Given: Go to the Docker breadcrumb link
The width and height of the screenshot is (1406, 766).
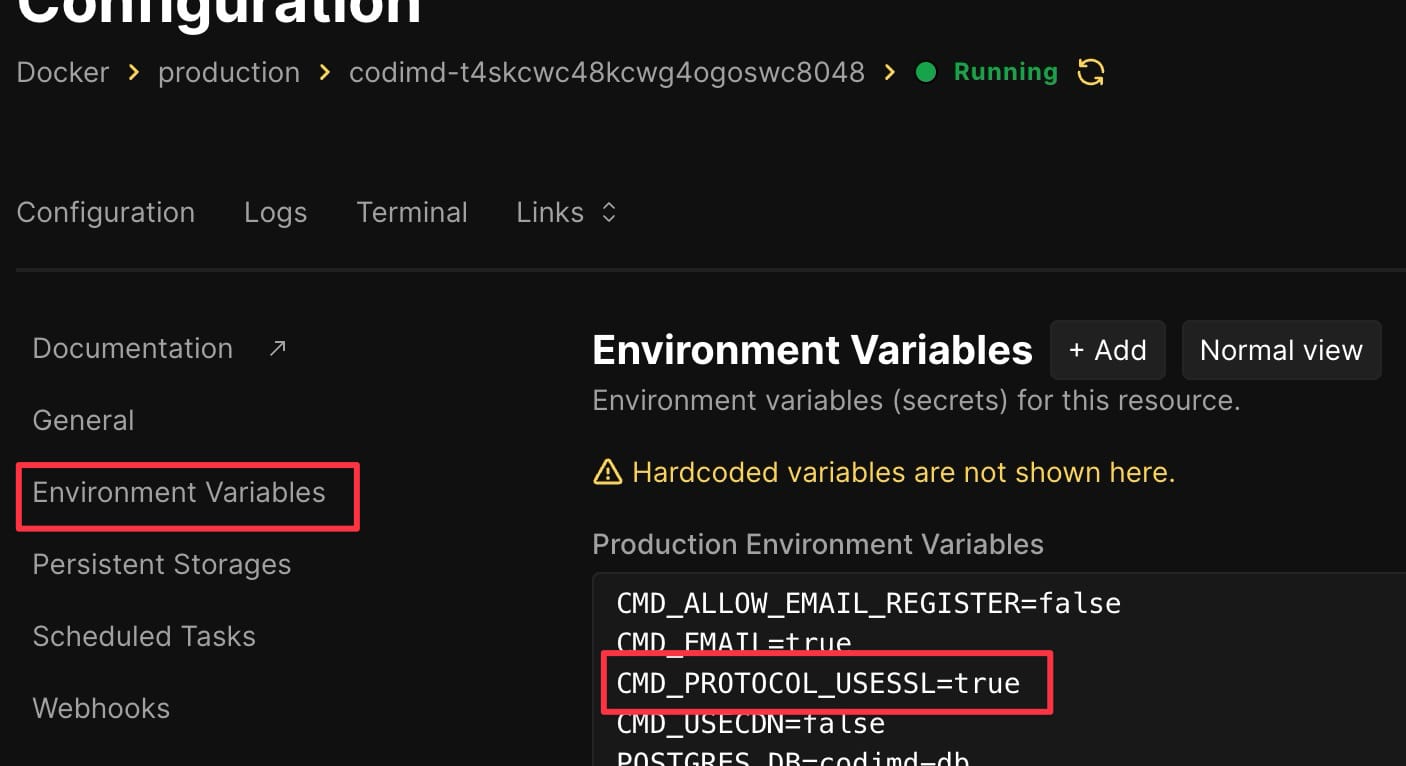Looking at the screenshot, I should click(x=63, y=72).
